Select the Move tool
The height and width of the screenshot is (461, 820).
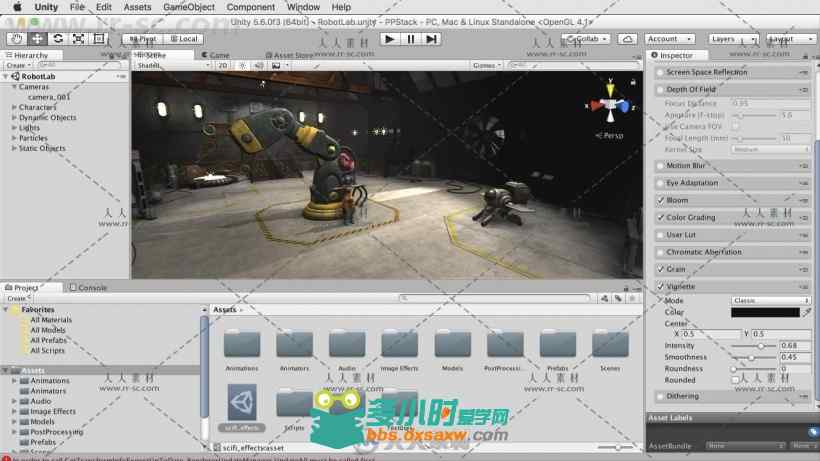[37, 39]
